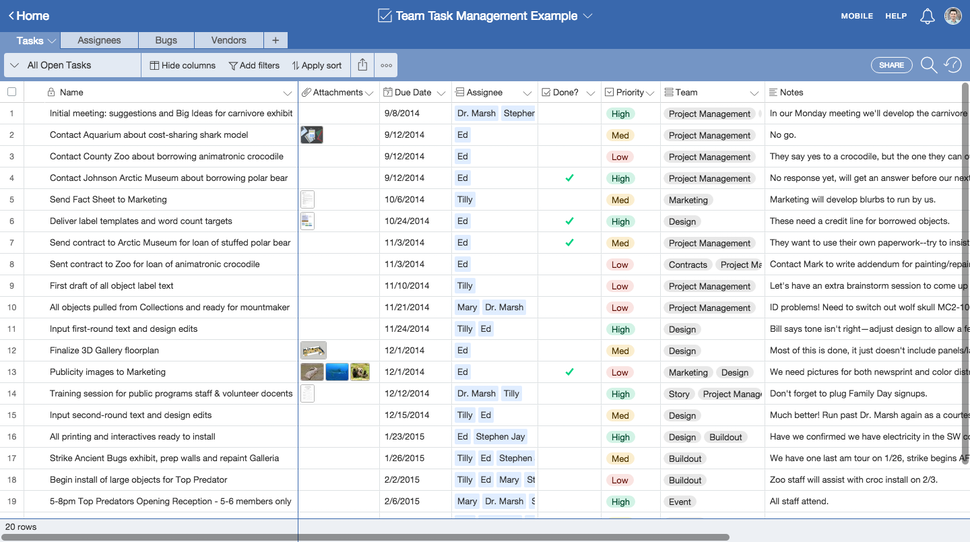Open the Tasks tab dropdown arrow
Viewport: 970px width, 542px height.
click(52, 41)
